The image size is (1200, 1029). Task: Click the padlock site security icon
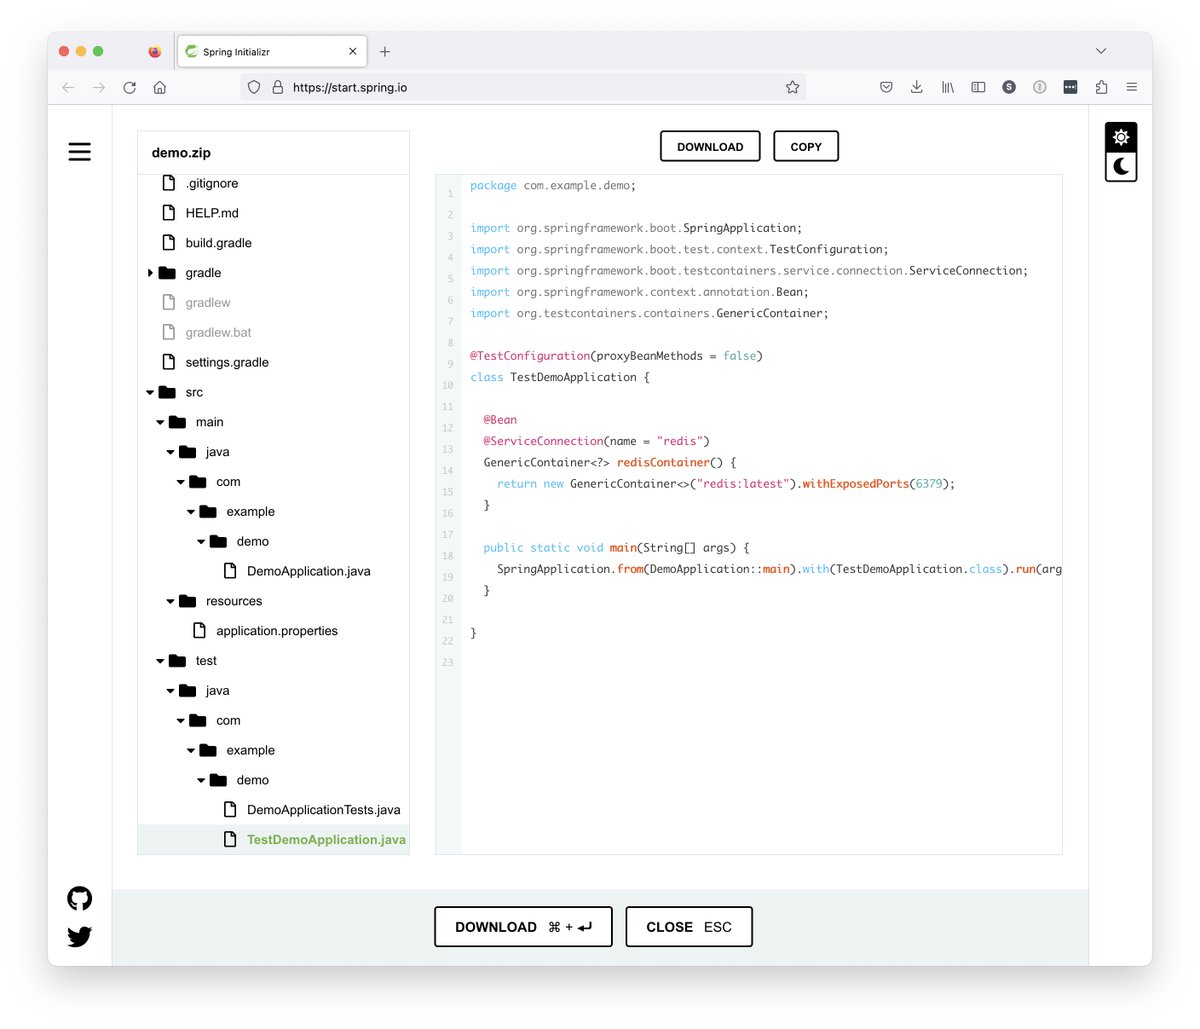tap(278, 87)
